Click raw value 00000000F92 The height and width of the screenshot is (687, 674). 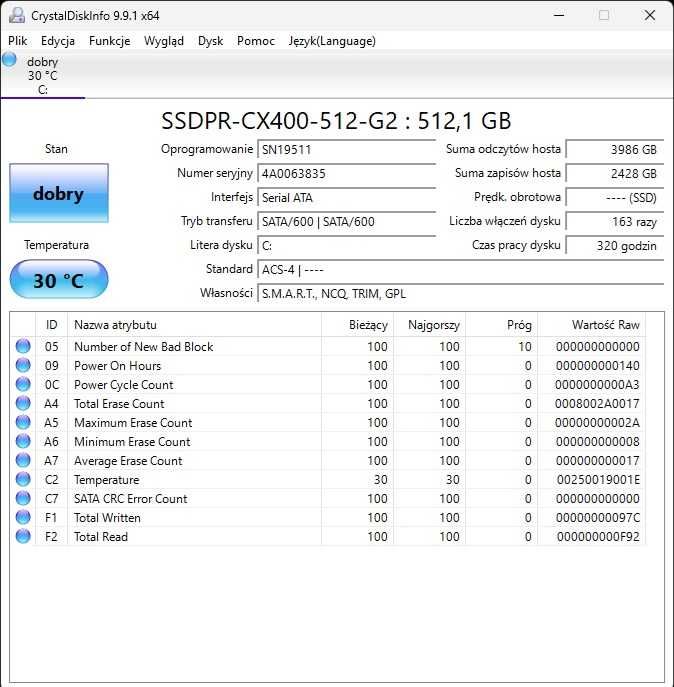pos(598,537)
